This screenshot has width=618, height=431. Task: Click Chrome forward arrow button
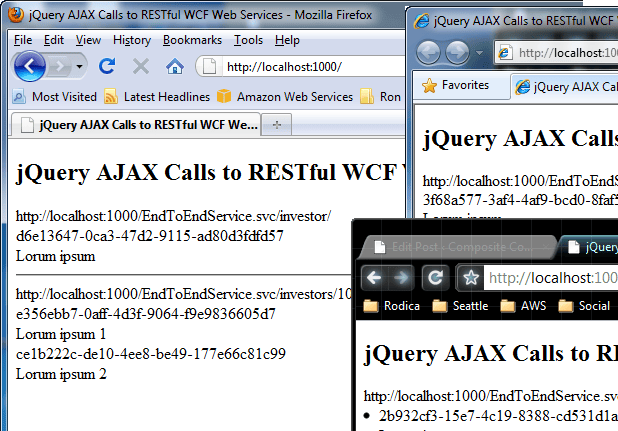pyautogui.click(x=401, y=278)
